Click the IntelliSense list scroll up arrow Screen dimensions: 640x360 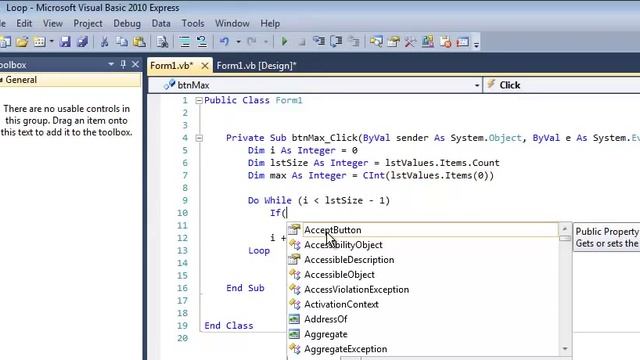pos(565,229)
